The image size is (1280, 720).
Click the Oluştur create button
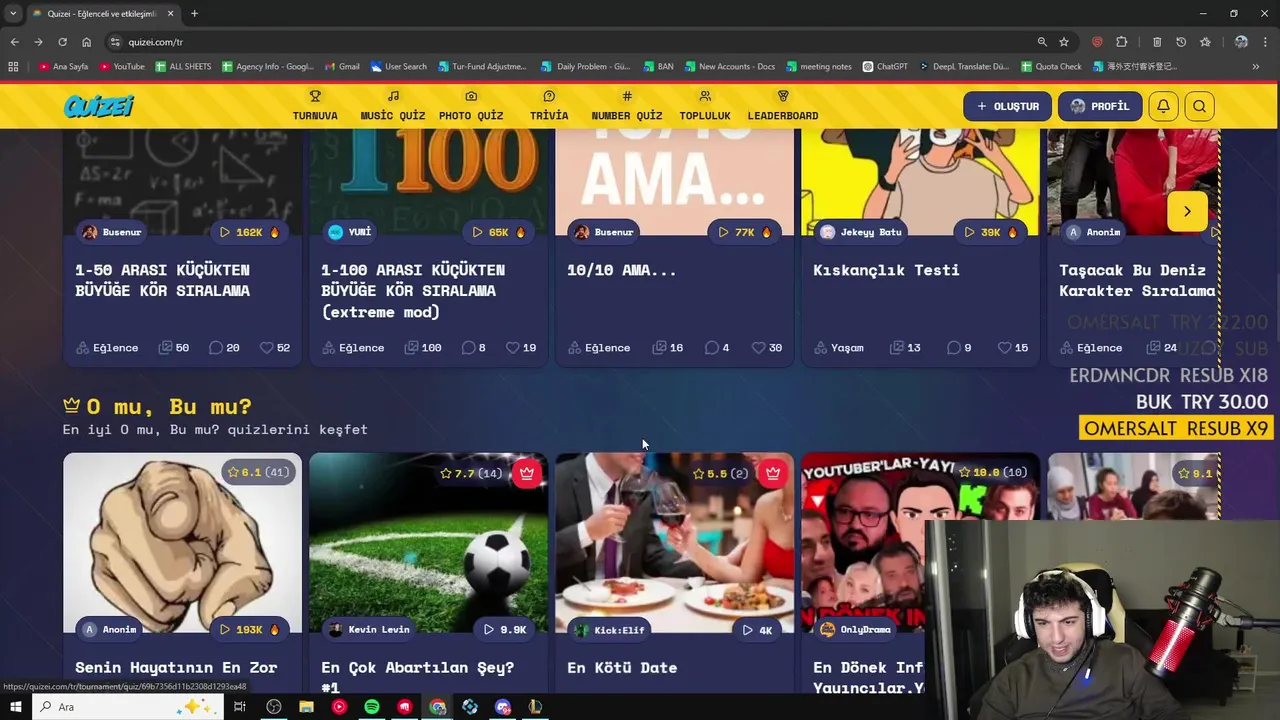point(1007,106)
